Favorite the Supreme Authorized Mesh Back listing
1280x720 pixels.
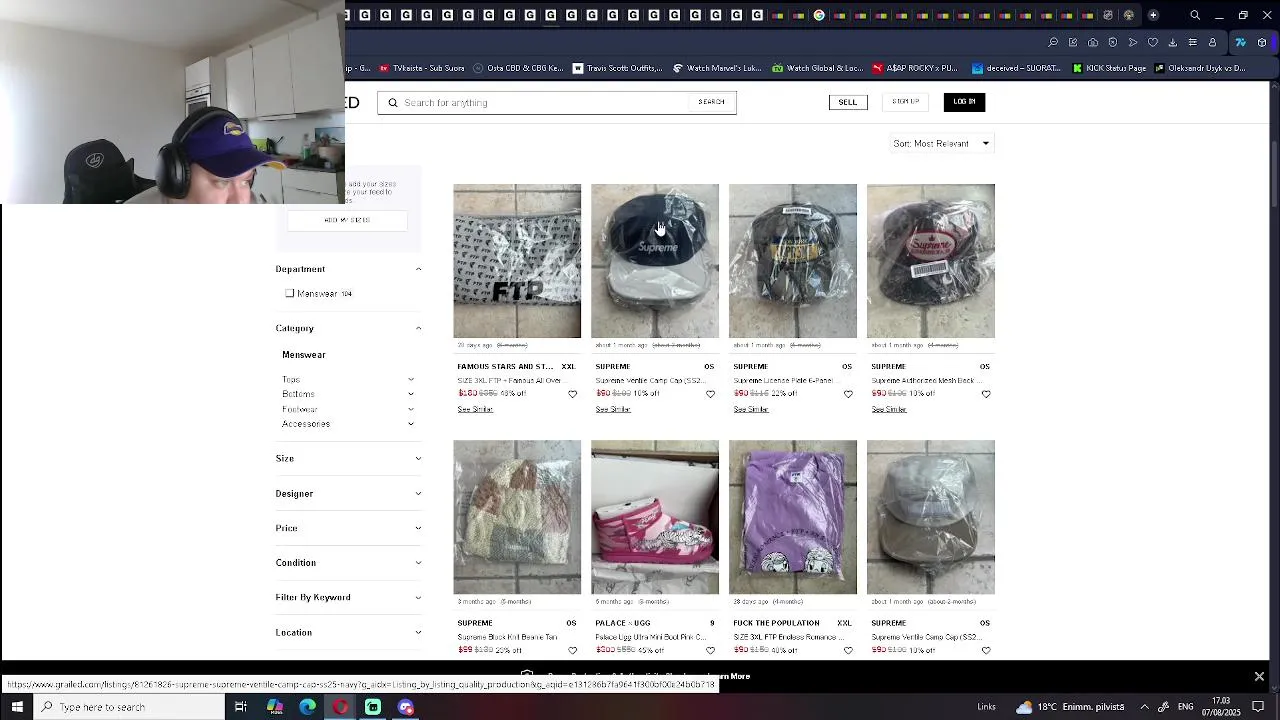pos(986,394)
